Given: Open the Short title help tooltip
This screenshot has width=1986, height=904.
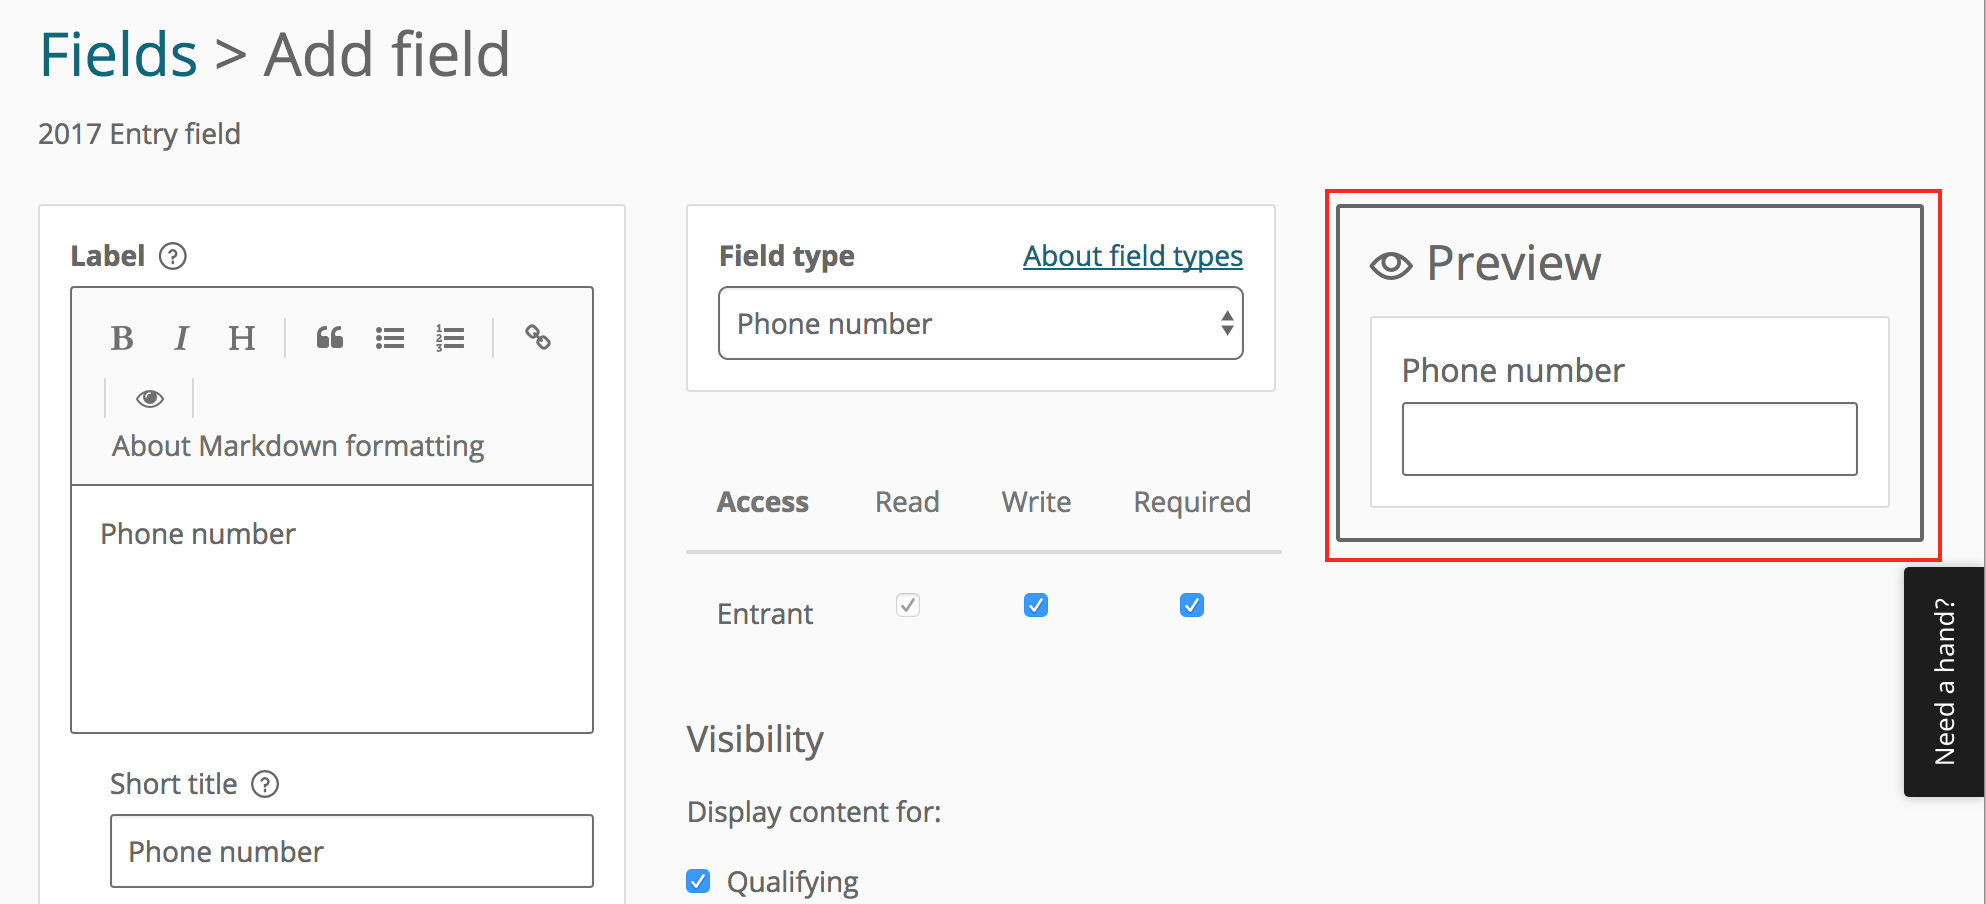Looking at the screenshot, I should click(x=265, y=784).
